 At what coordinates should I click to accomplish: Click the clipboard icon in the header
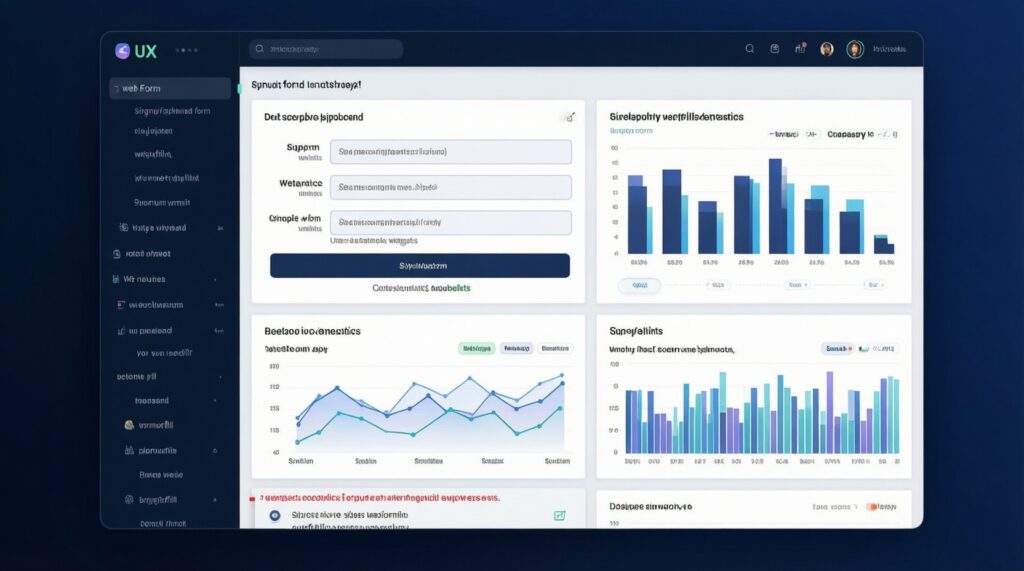coord(774,48)
